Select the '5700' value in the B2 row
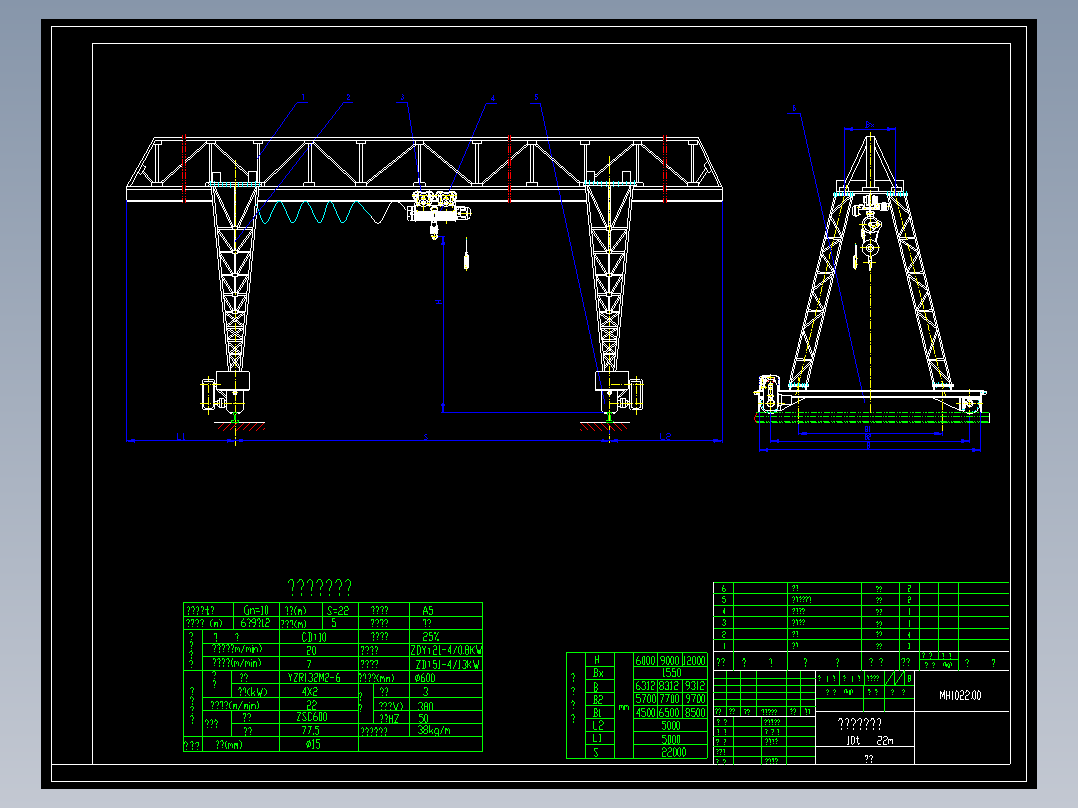The height and width of the screenshot is (808, 1078). [x=645, y=699]
